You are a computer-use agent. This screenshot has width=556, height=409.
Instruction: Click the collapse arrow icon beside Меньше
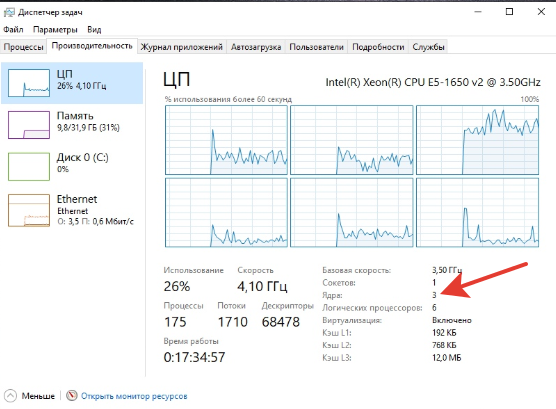[x=10, y=396]
